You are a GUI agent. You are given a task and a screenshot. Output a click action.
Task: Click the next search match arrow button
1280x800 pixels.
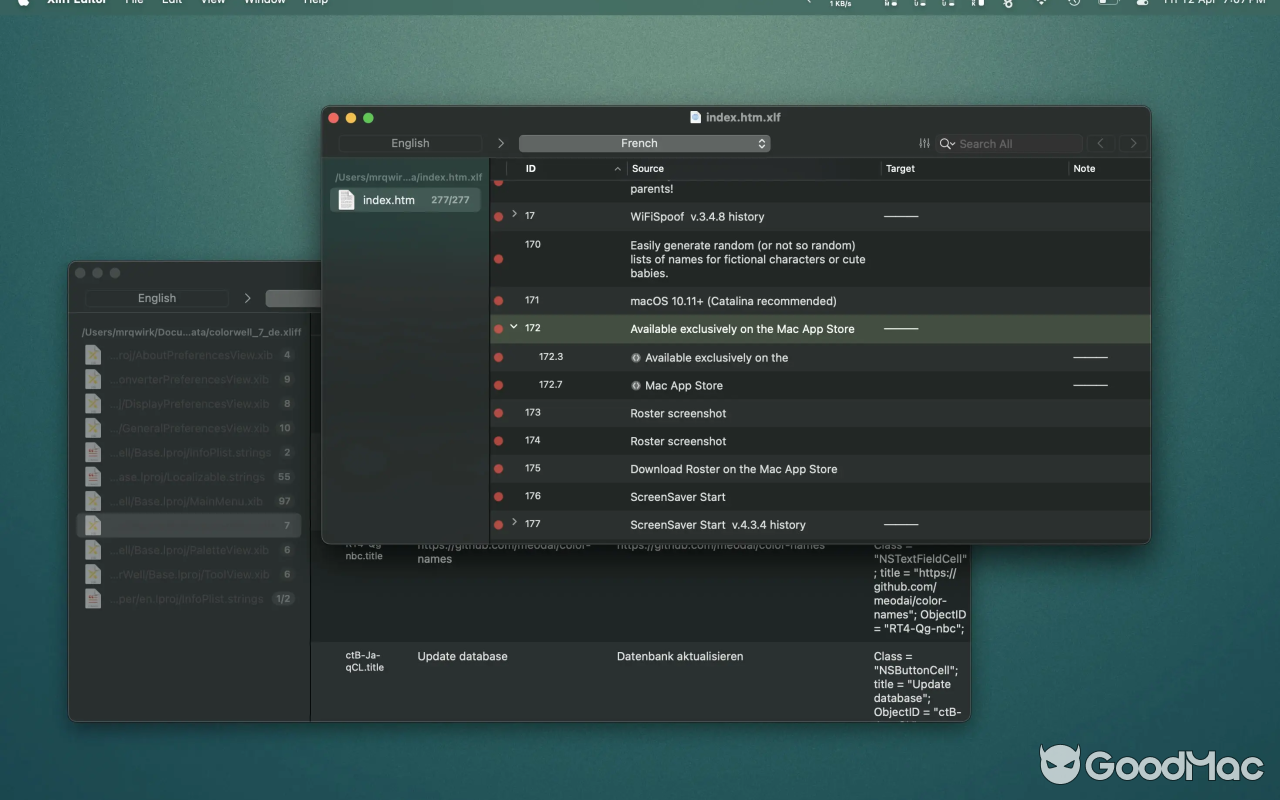coord(1132,143)
